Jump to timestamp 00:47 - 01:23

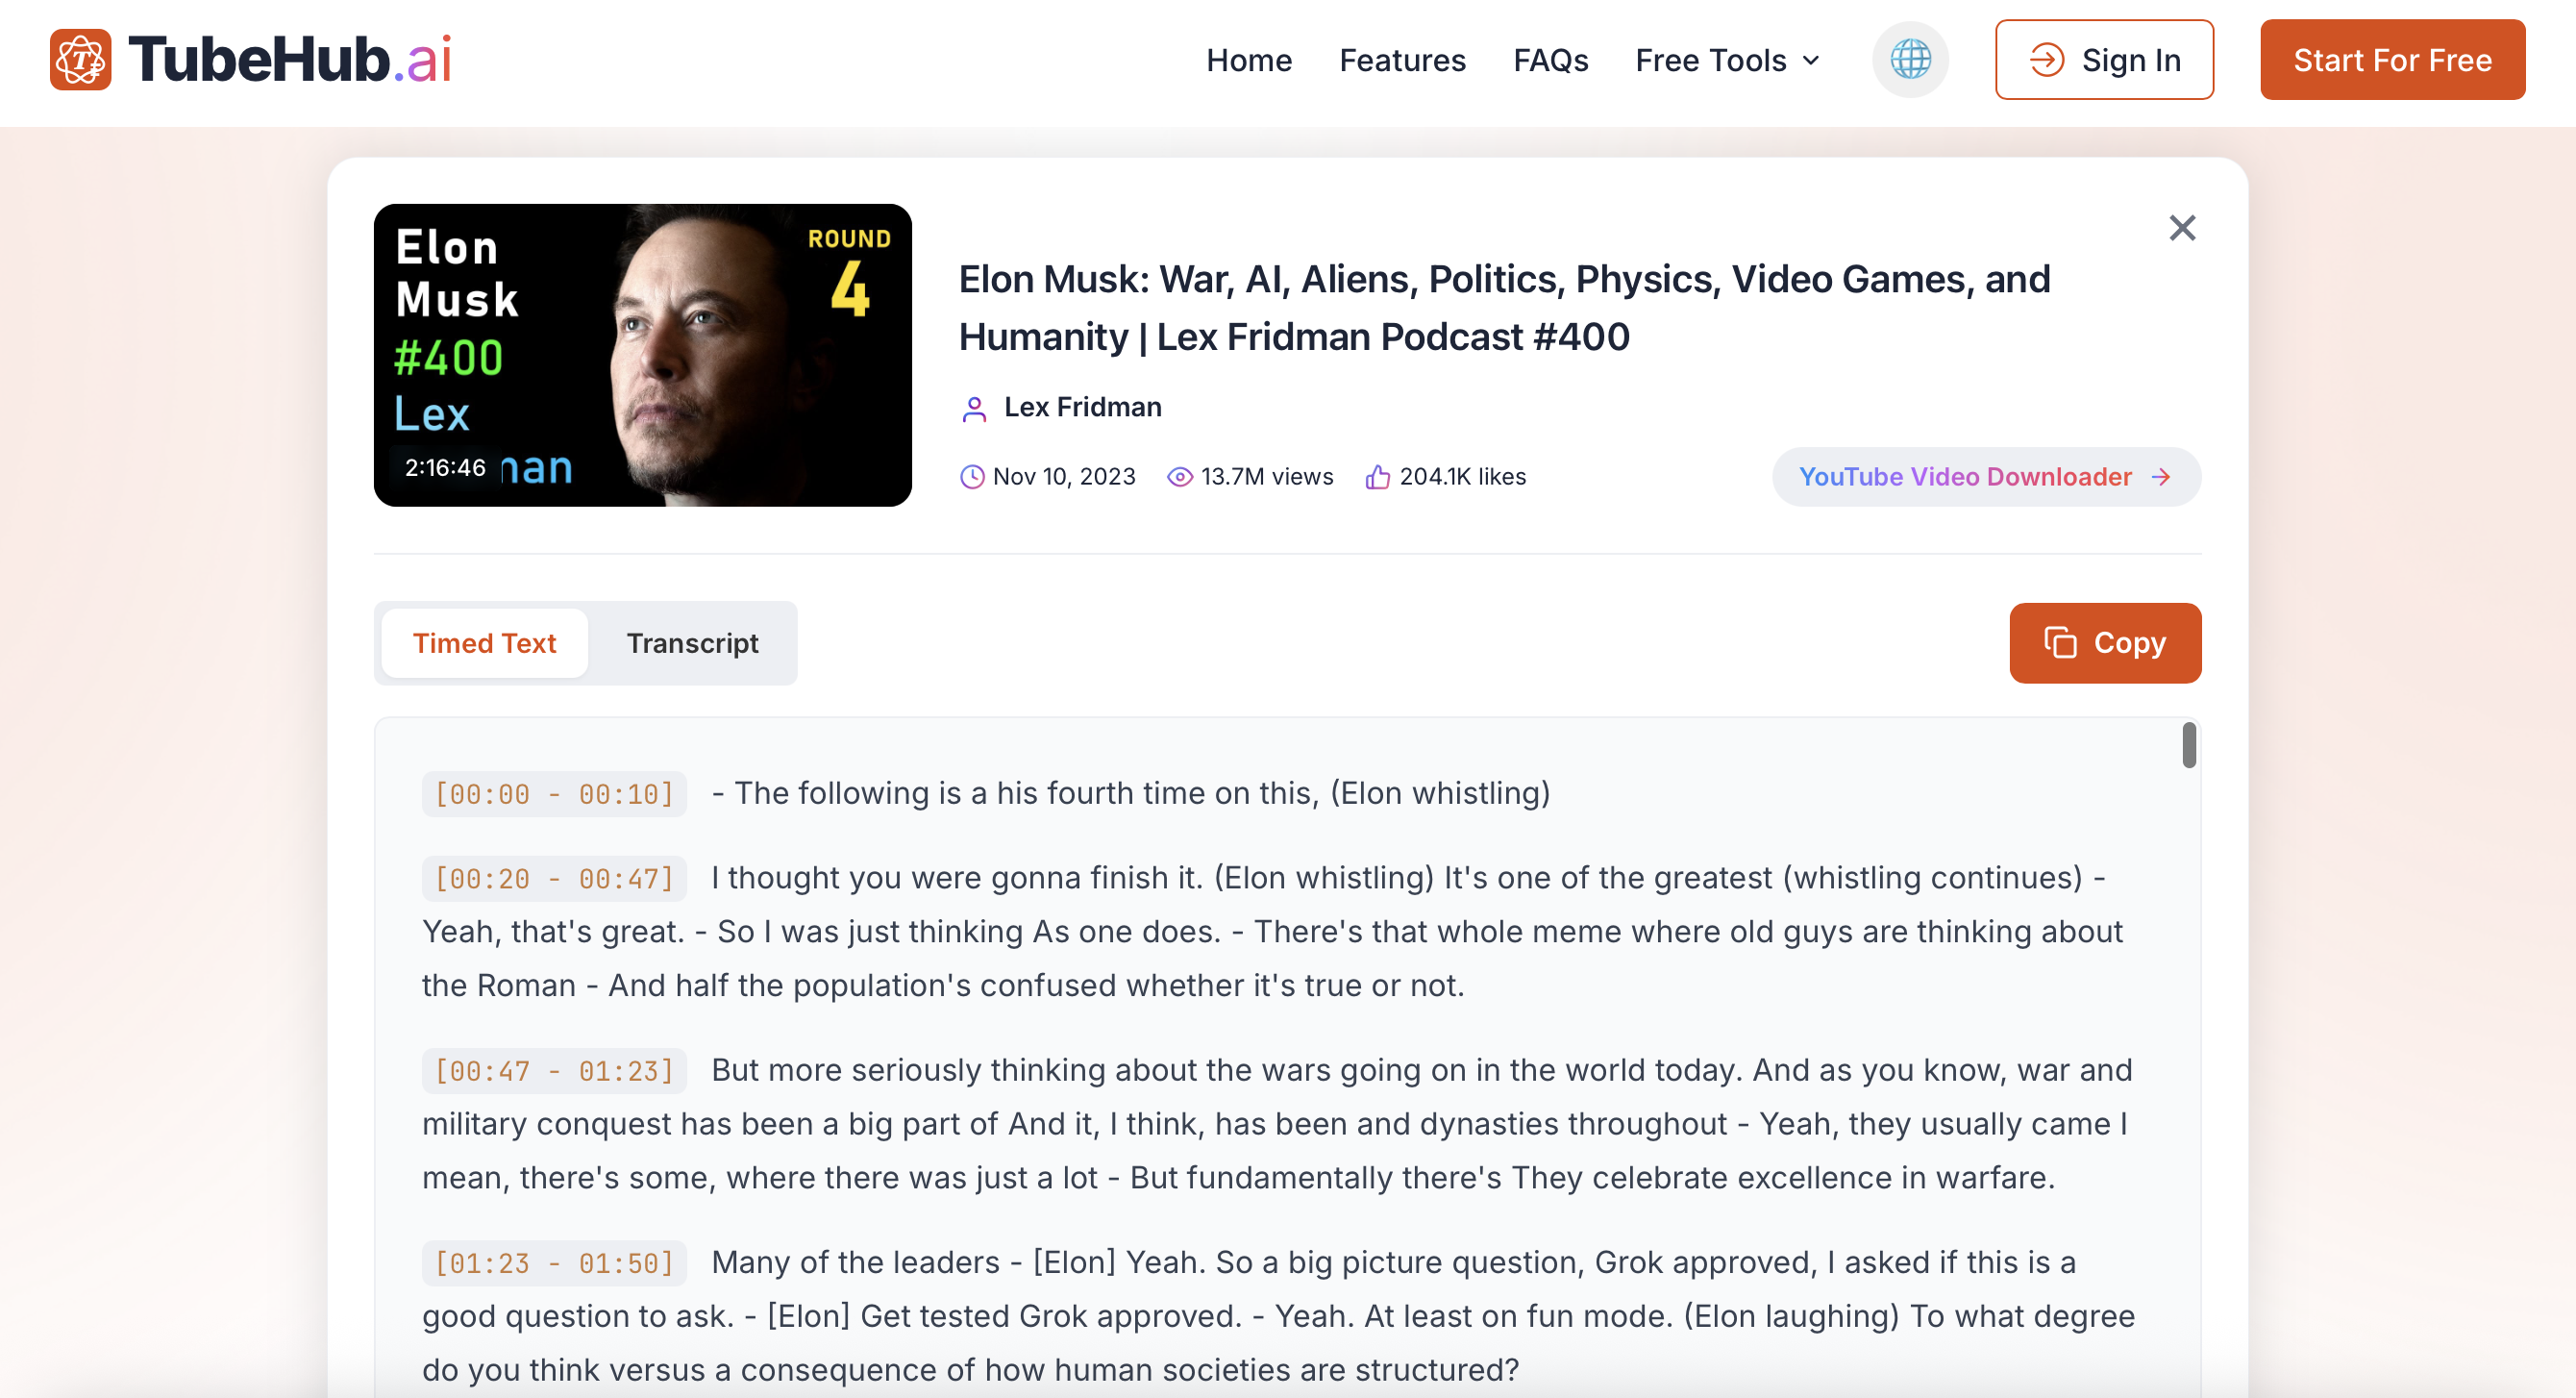(554, 1071)
